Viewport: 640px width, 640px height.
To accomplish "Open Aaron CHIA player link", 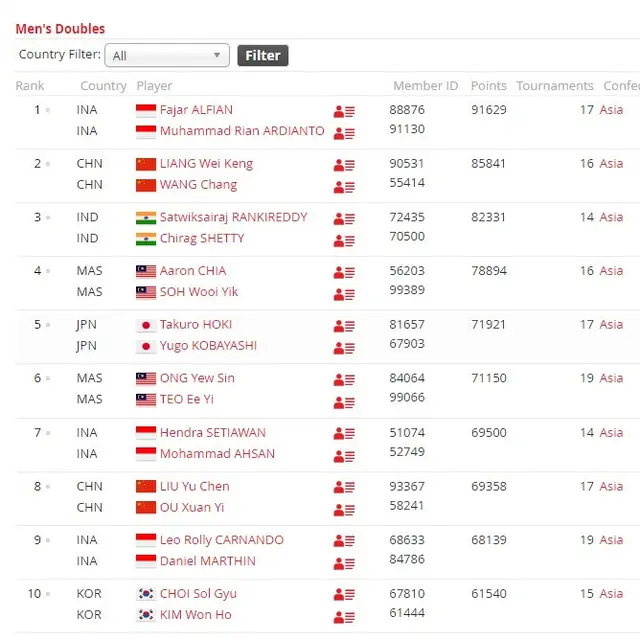I will pos(193,271).
